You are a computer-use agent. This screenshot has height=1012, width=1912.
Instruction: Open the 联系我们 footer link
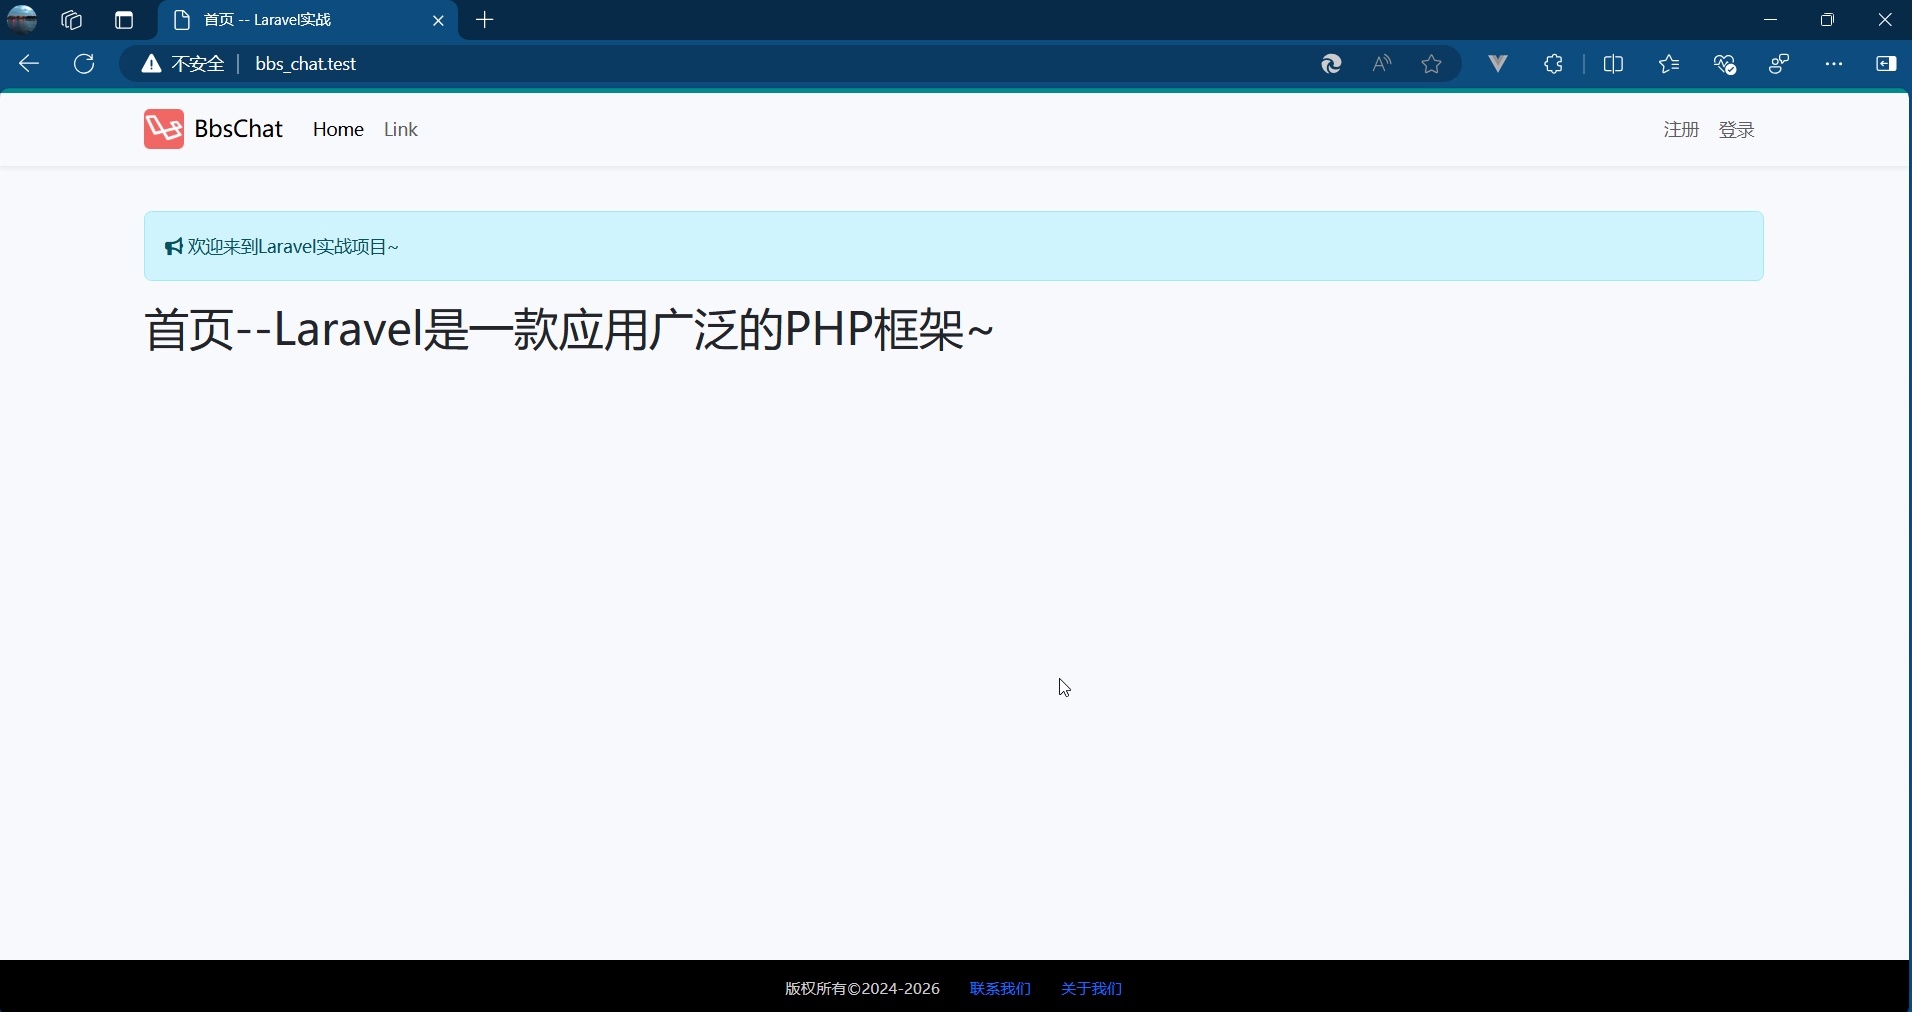(1000, 989)
